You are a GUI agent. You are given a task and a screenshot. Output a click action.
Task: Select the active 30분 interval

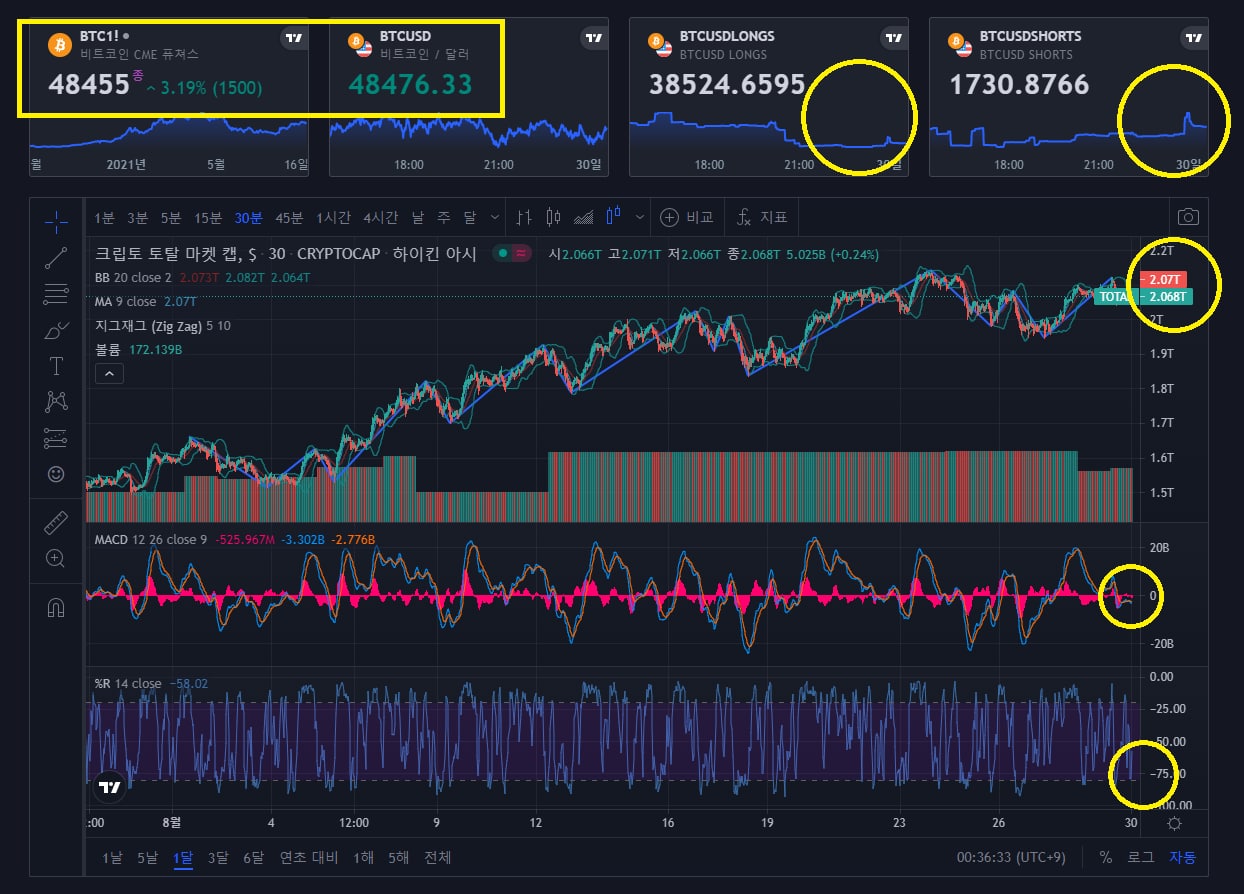(x=248, y=217)
